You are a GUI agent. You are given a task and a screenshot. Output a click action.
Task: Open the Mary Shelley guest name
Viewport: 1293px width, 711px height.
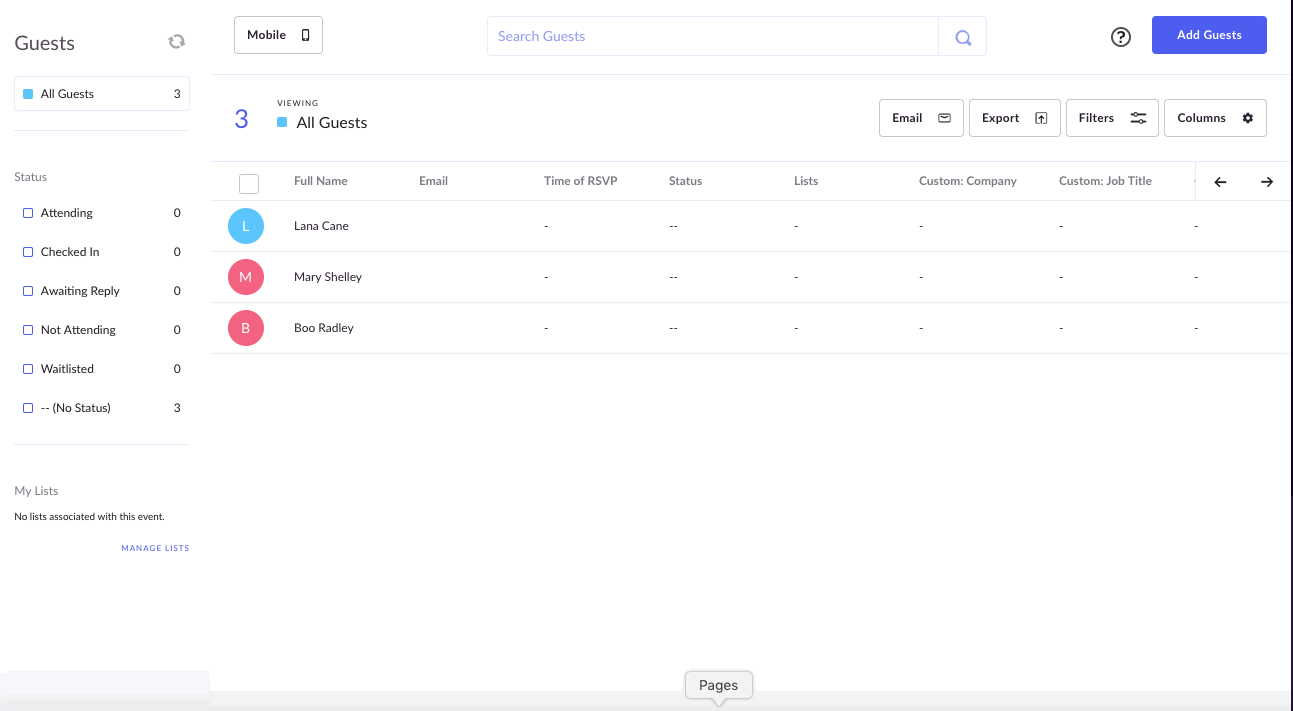328,277
